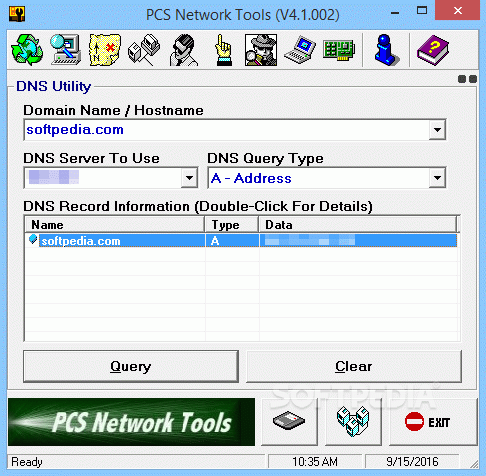Open the green network card tool

(339, 50)
